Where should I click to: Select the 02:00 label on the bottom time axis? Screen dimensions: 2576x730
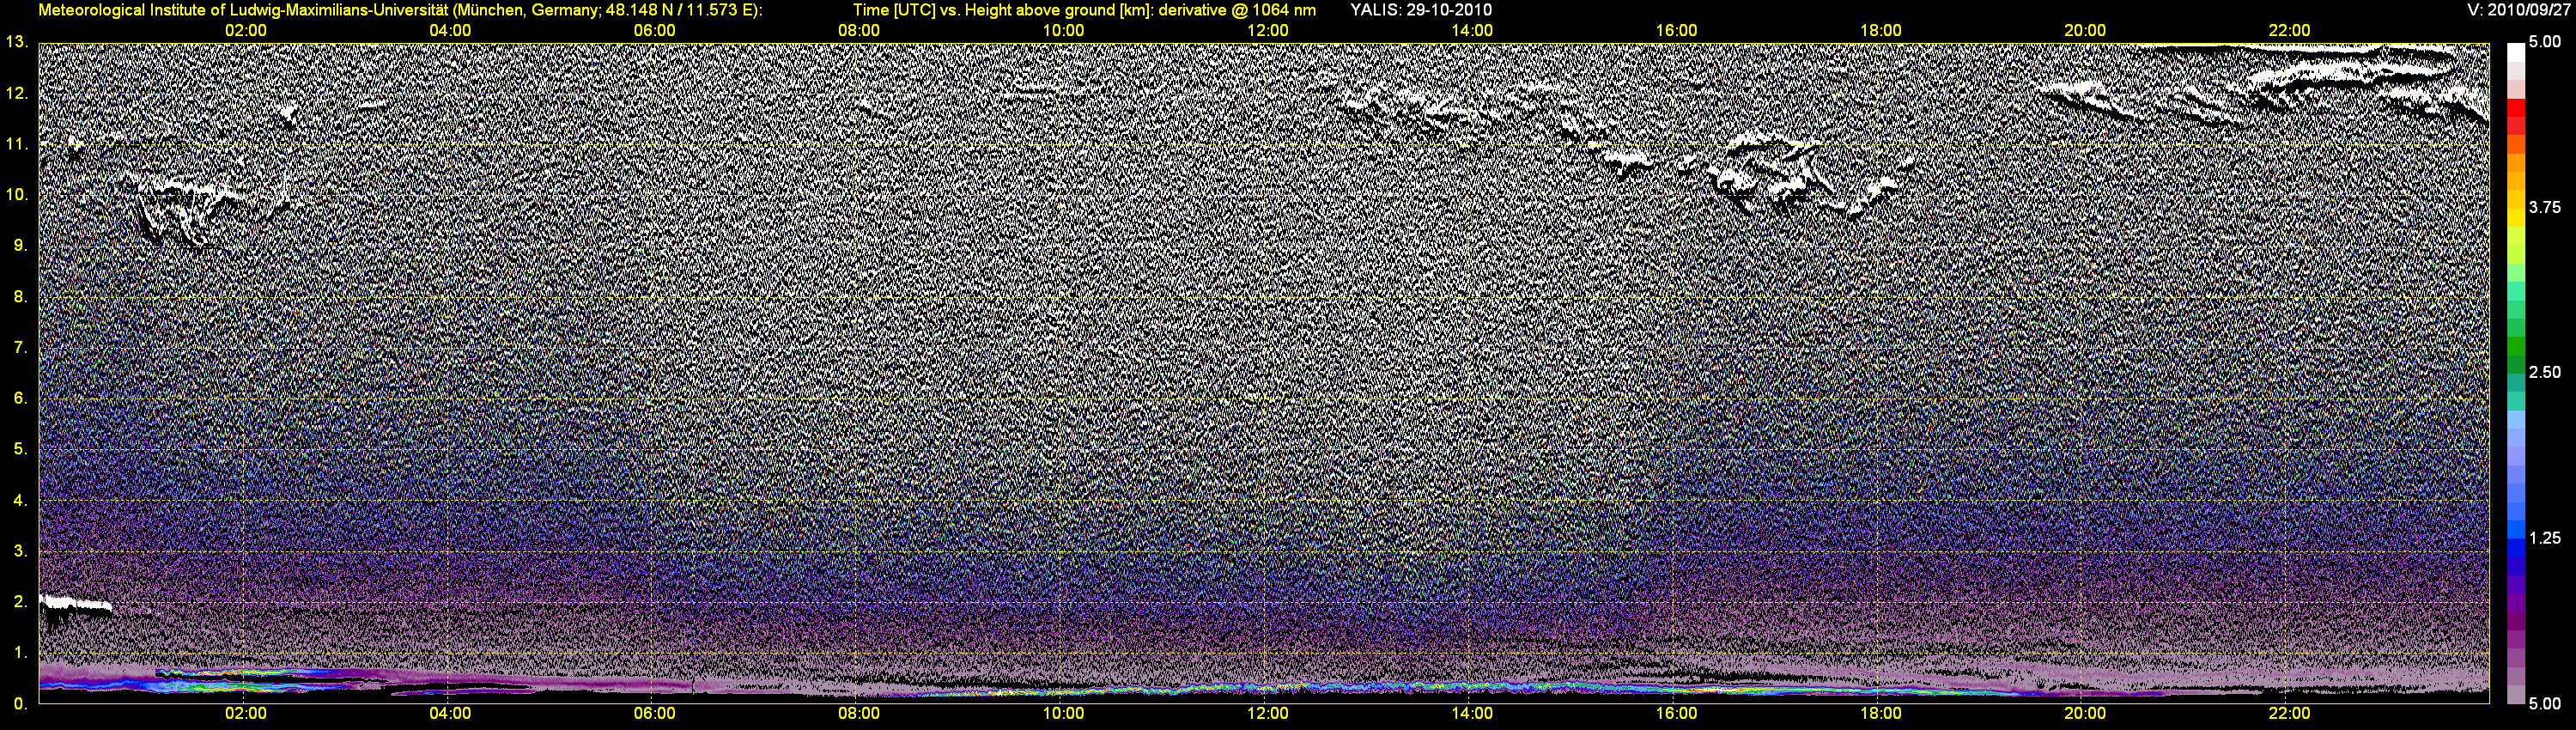(245, 714)
